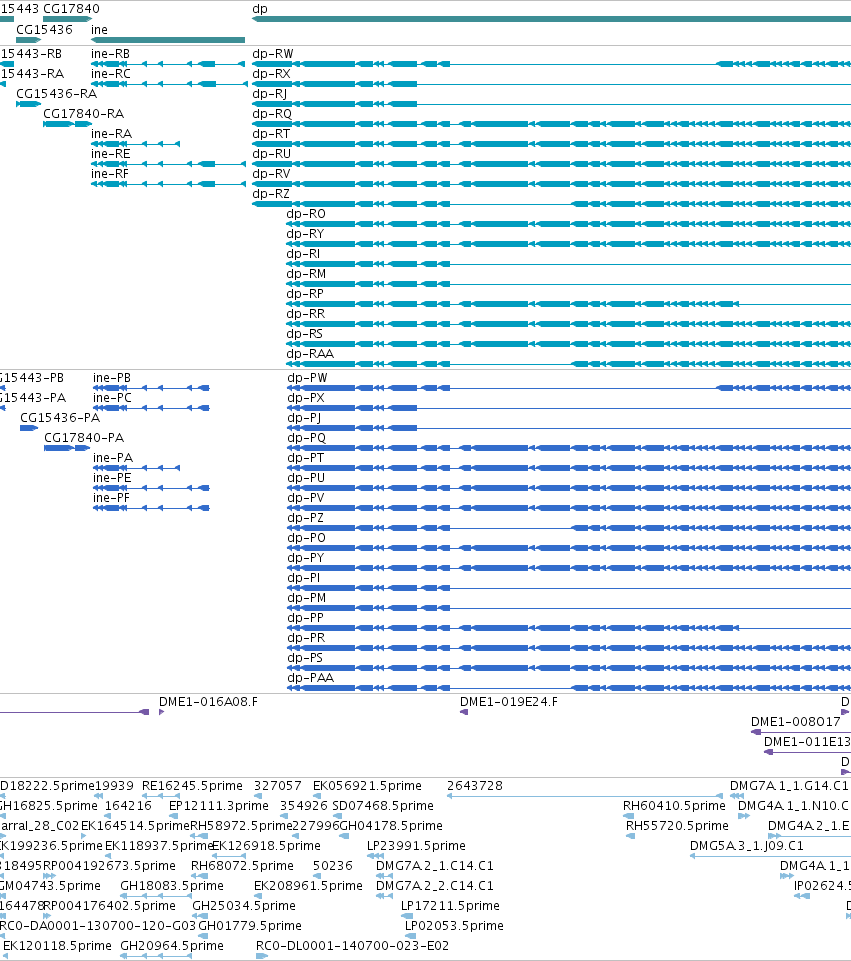
Task: Open protein dp-PW
Action: click(308, 378)
